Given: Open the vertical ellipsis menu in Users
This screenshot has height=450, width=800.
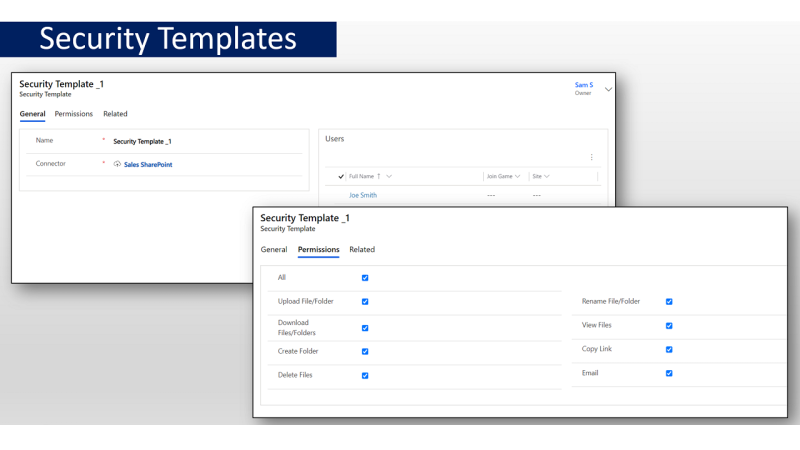Looking at the screenshot, I should 591,157.
